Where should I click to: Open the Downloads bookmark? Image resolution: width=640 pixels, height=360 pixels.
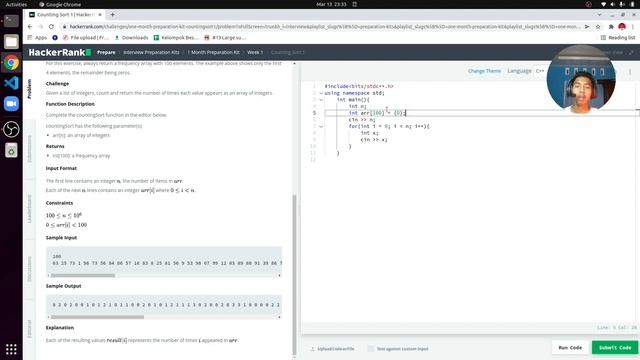(x=131, y=38)
